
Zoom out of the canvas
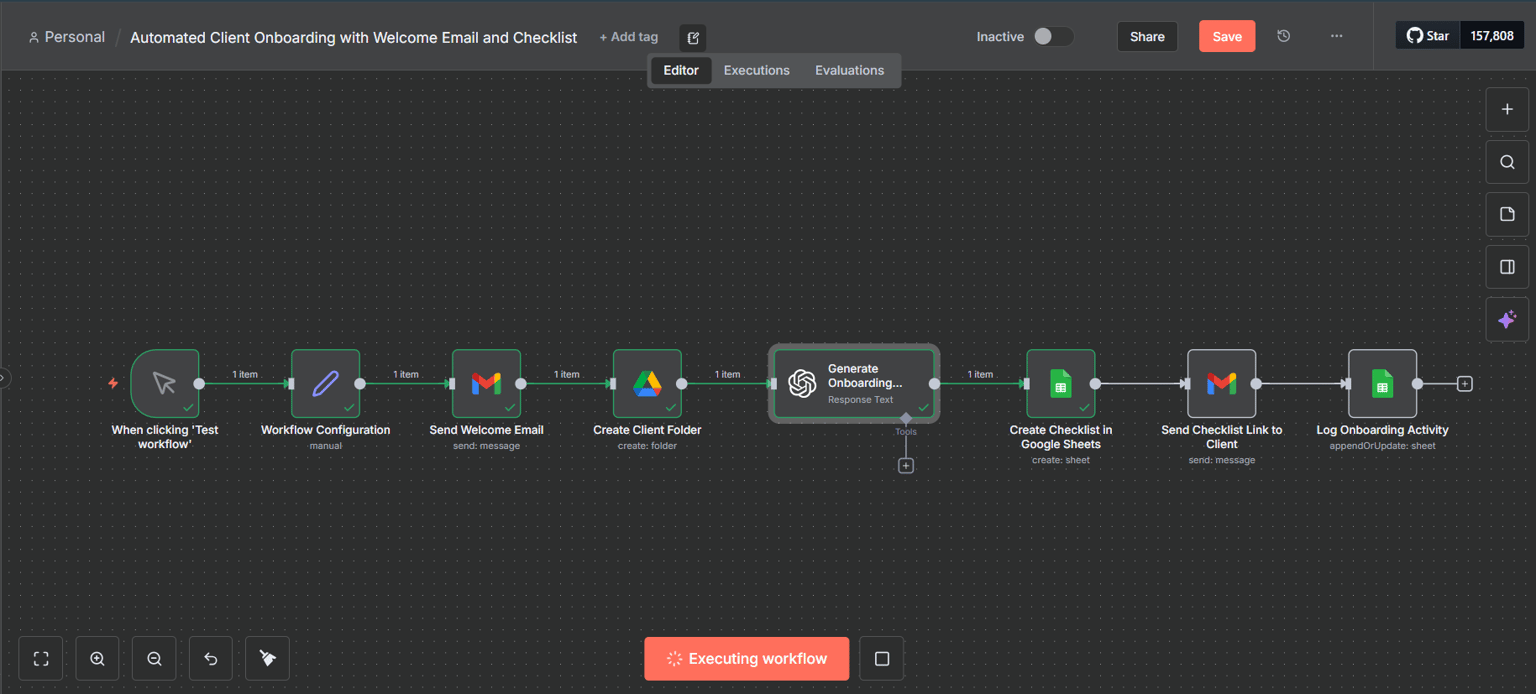[x=154, y=659]
